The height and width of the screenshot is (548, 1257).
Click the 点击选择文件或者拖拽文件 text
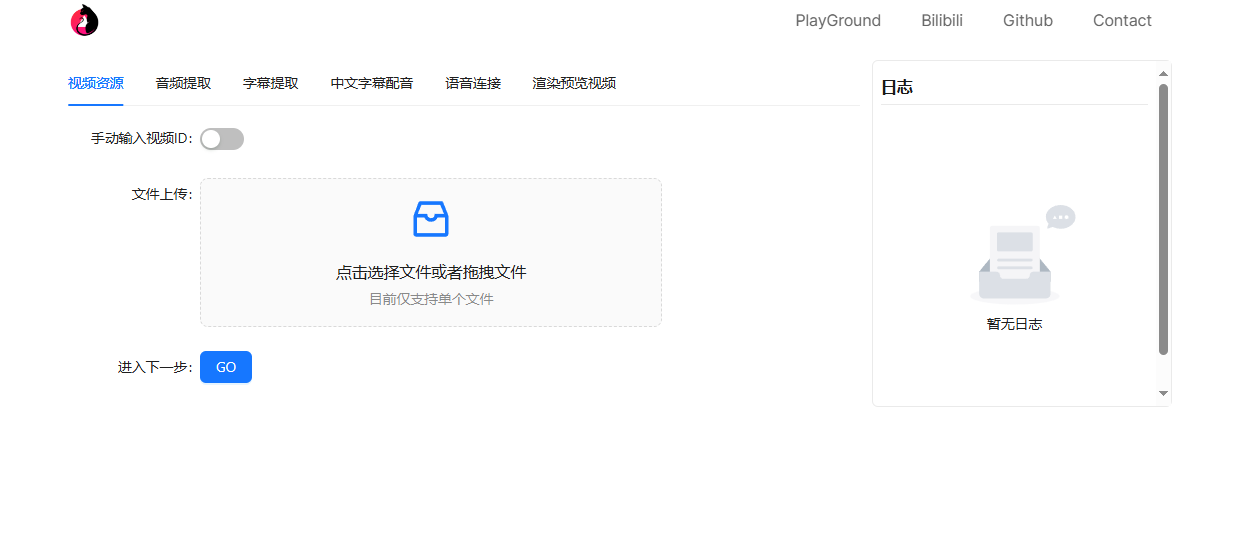(431, 272)
